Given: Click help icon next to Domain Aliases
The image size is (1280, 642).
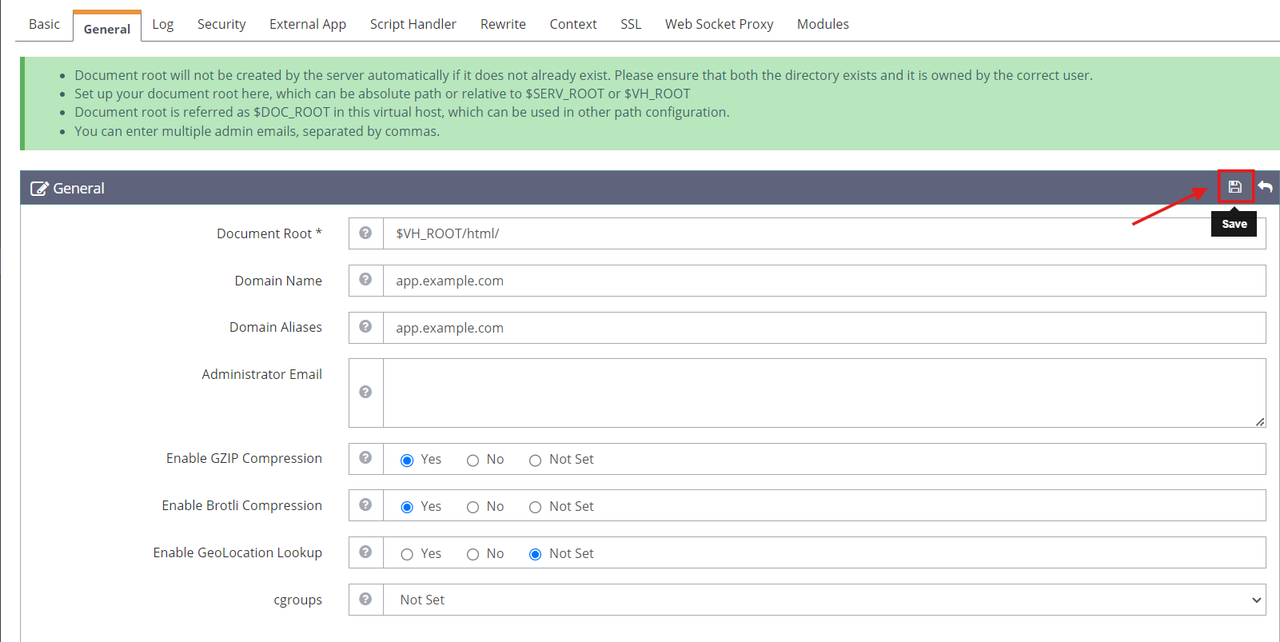Looking at the screenshot, I should [366, 327].
